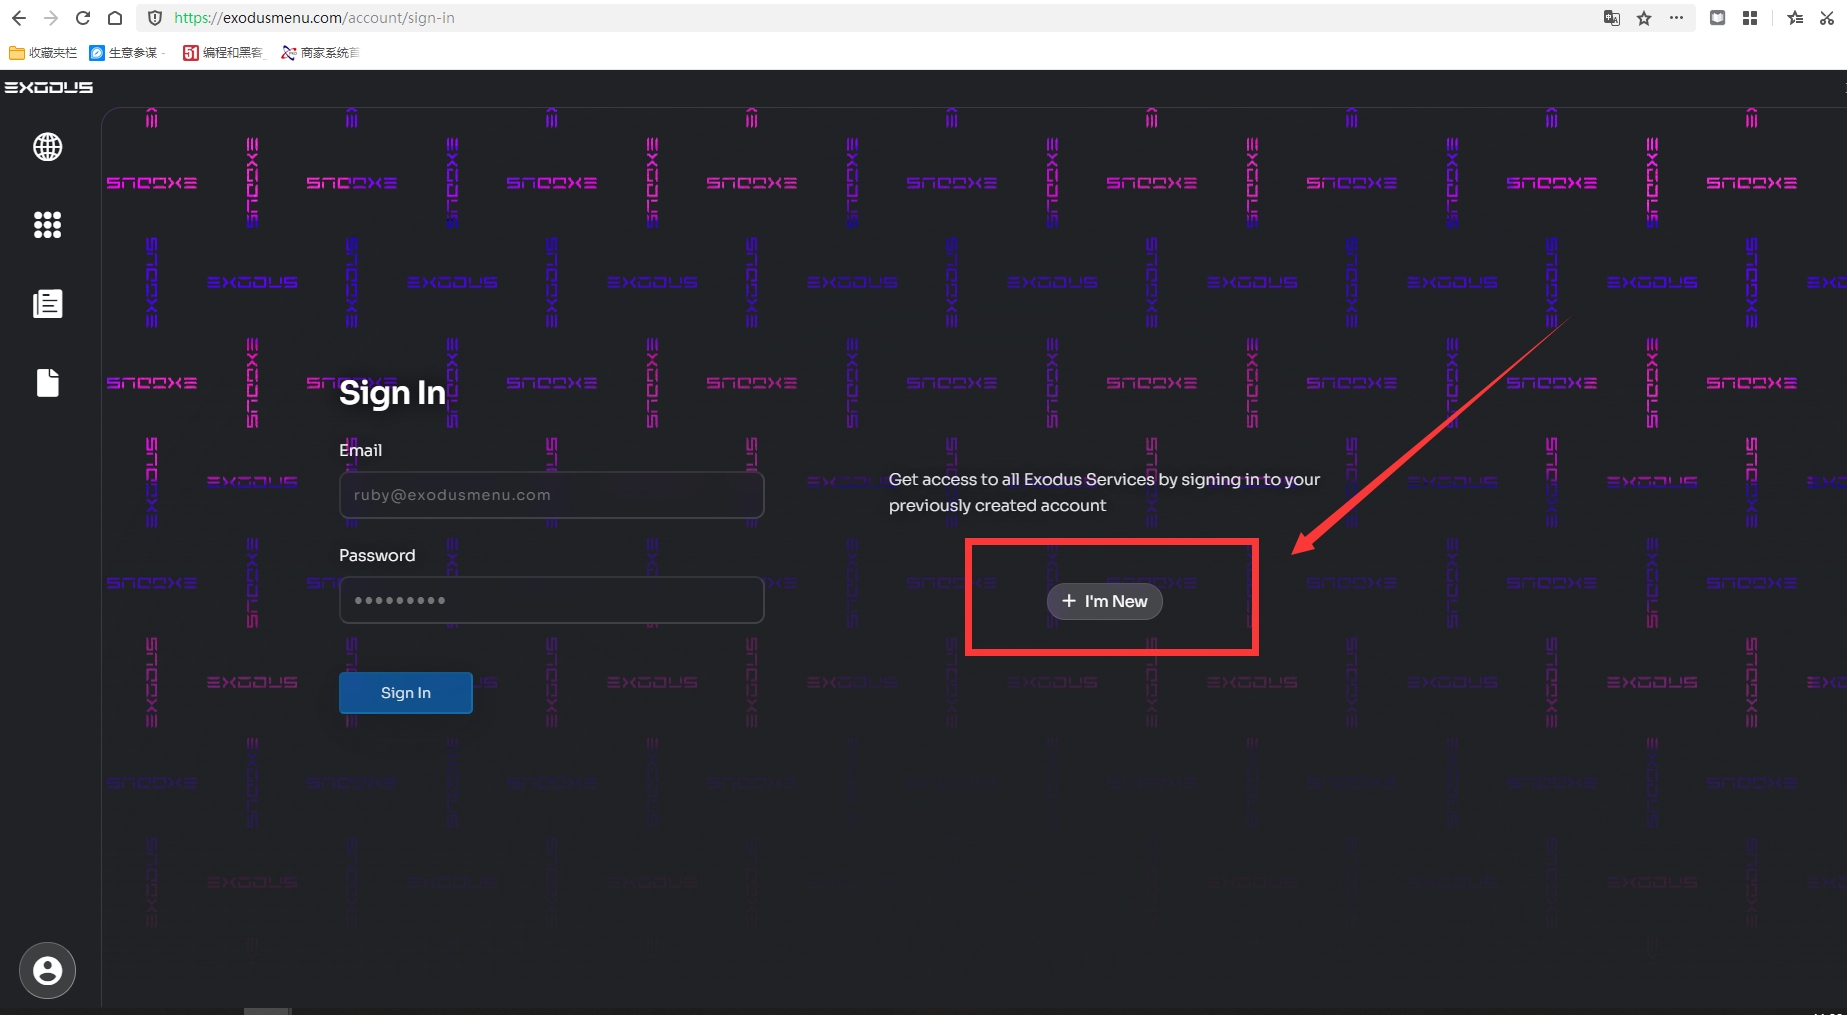
Task: Reload the page with the refresh button
Action: pyautogui.click(x=83, y=18)
